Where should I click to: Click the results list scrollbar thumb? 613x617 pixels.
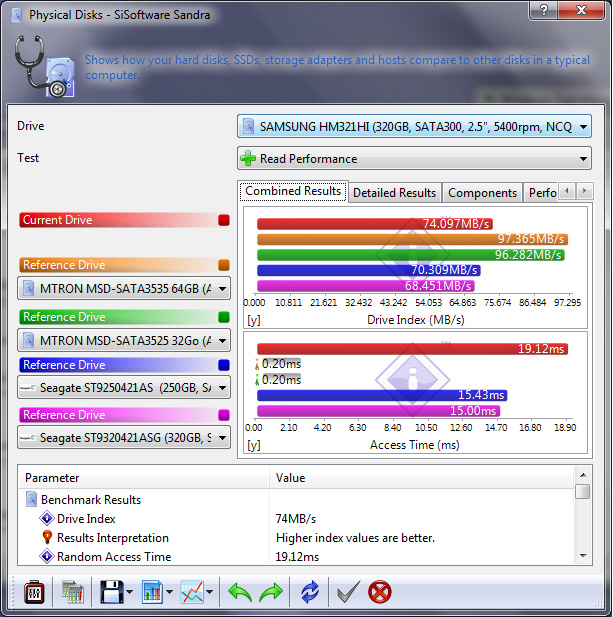pos(583,491)
